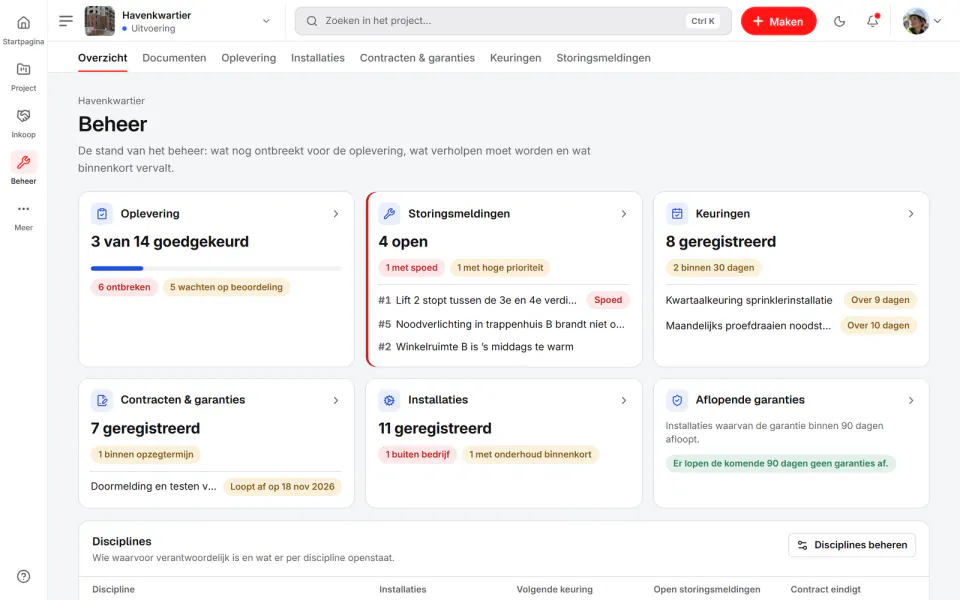The image size is (960, 600).
Task: Toggle dark mode moon icon
Action: coord(839,21)
